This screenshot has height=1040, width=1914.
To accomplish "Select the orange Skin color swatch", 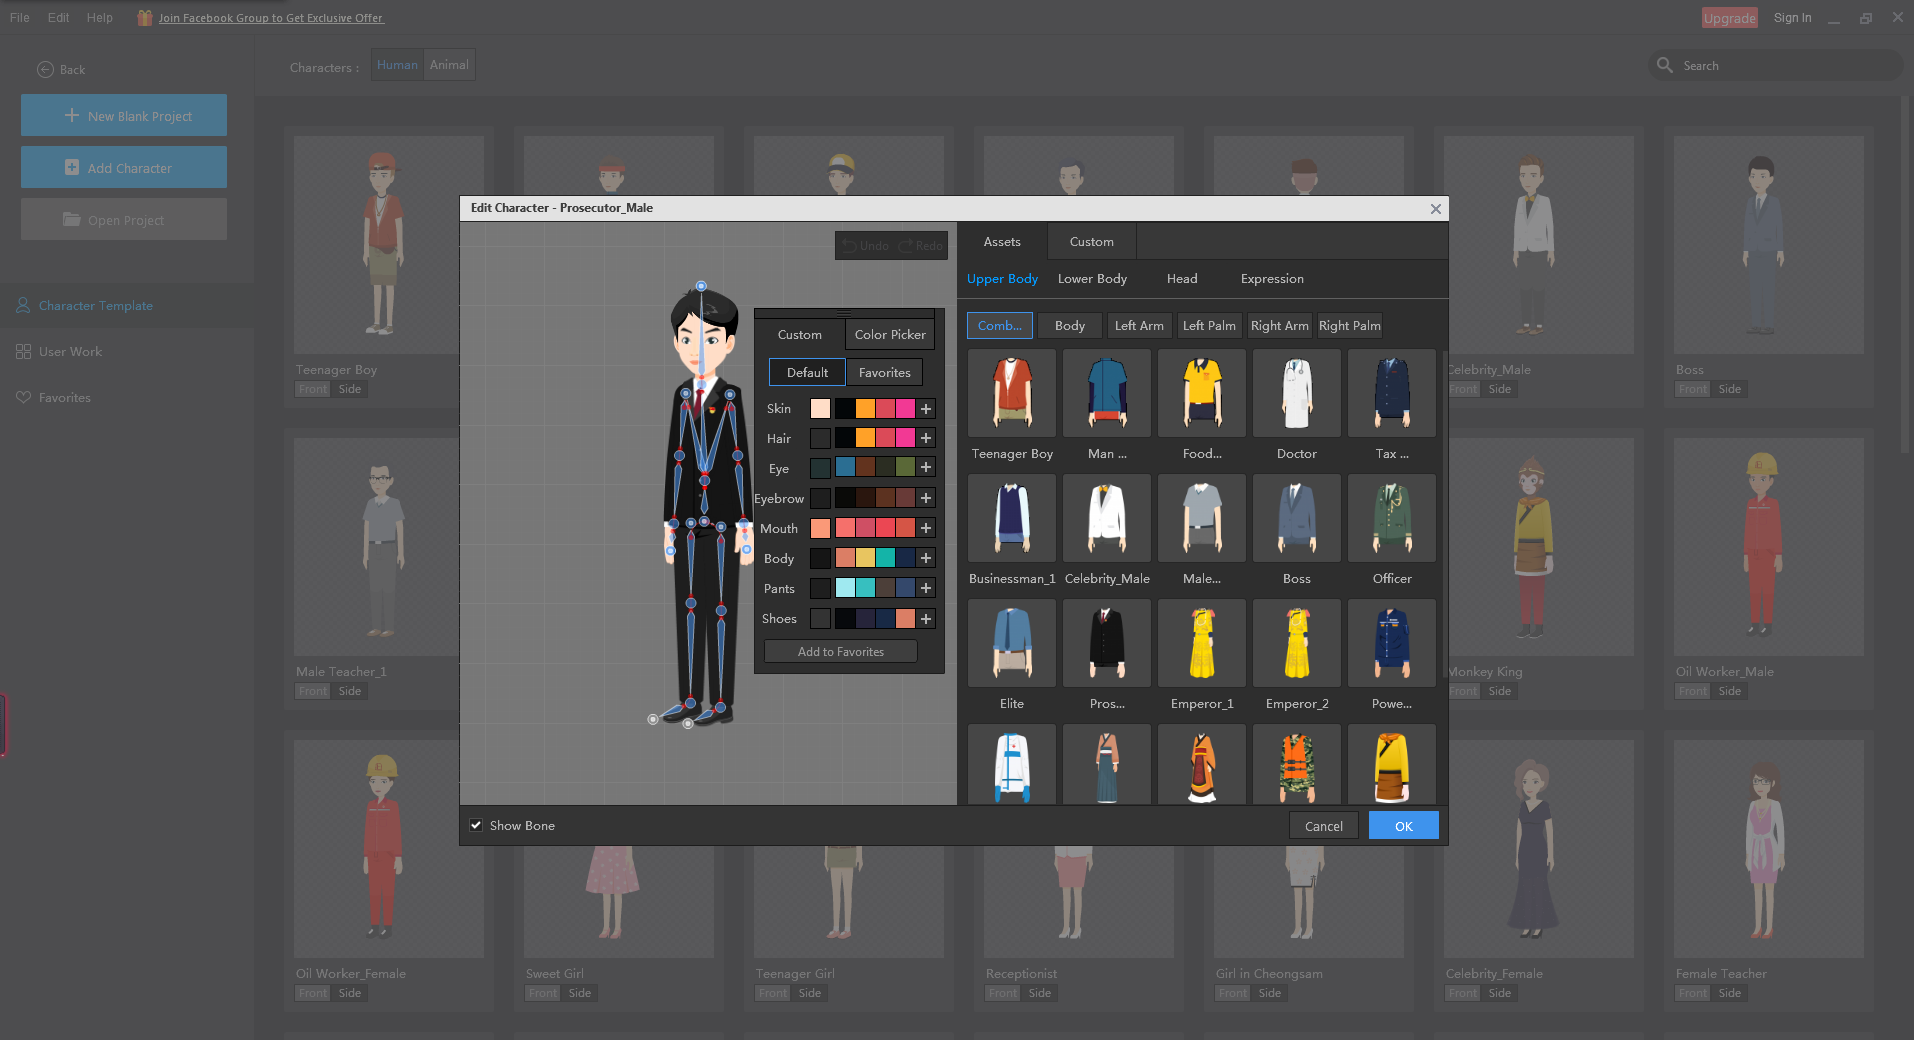I will pyautogui.click(x=865, y=409).
